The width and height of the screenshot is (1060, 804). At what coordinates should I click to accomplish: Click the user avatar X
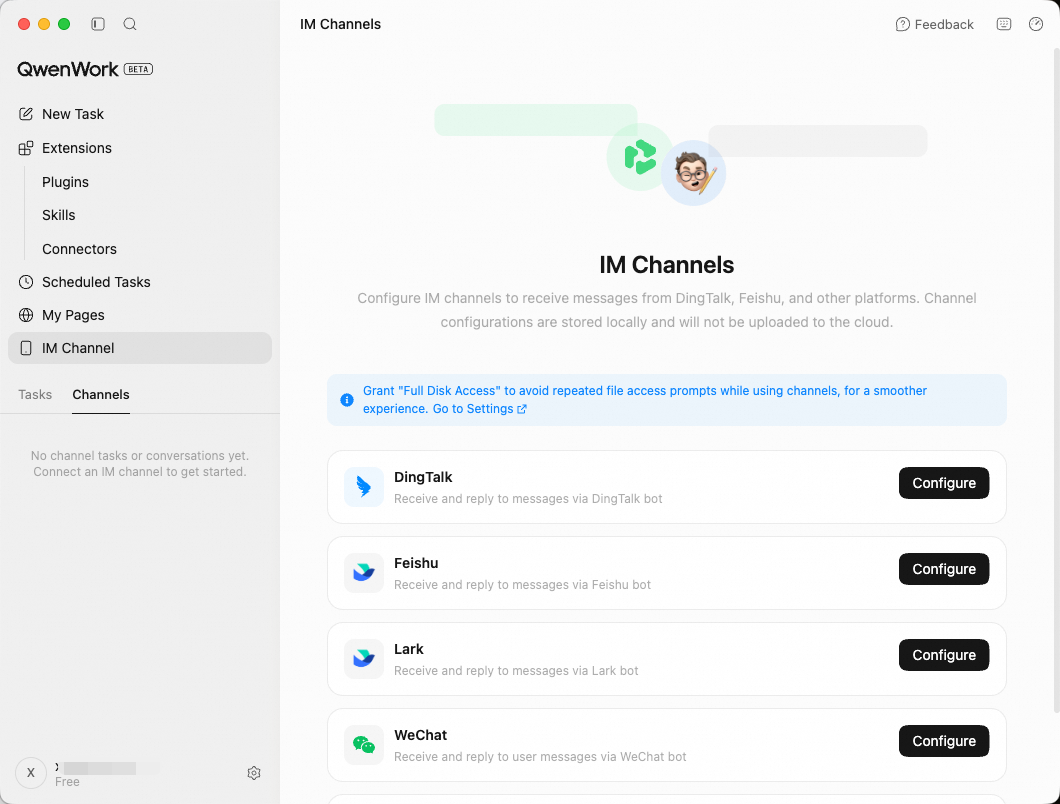[x=31, y=773]
